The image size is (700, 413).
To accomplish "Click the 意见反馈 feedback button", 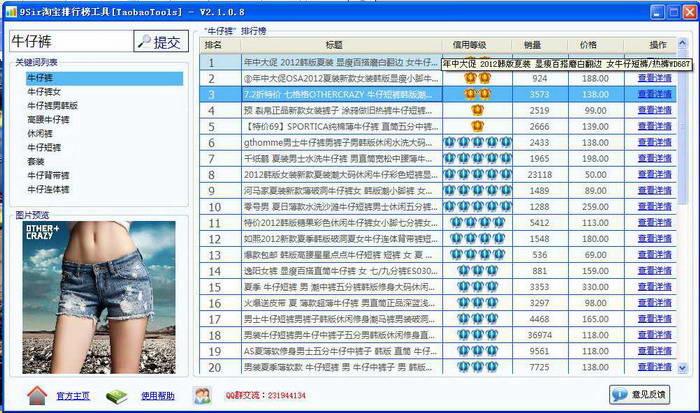I will click(640, 396).
